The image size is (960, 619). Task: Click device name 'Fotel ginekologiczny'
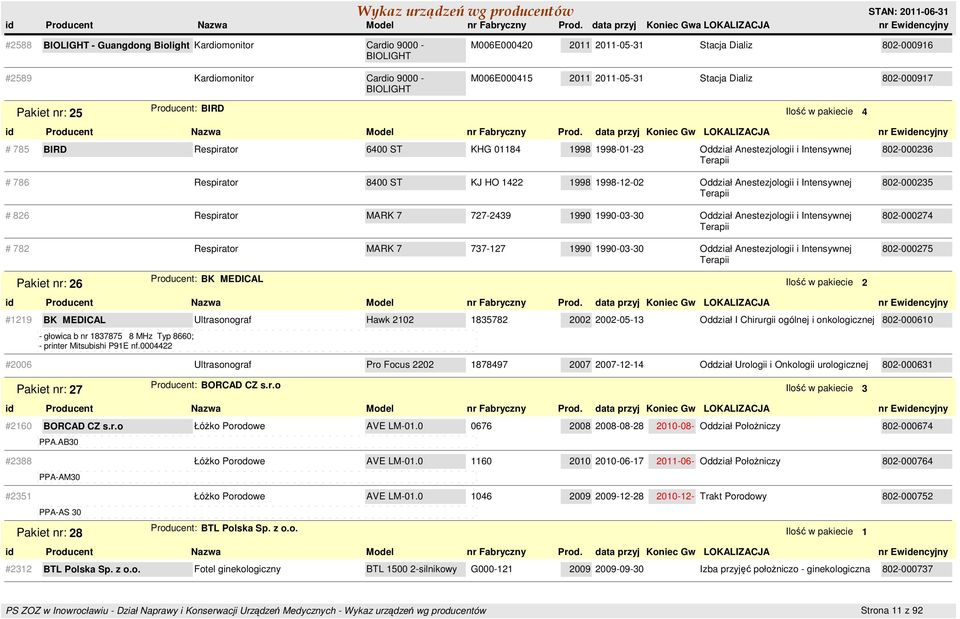[237, 569]
